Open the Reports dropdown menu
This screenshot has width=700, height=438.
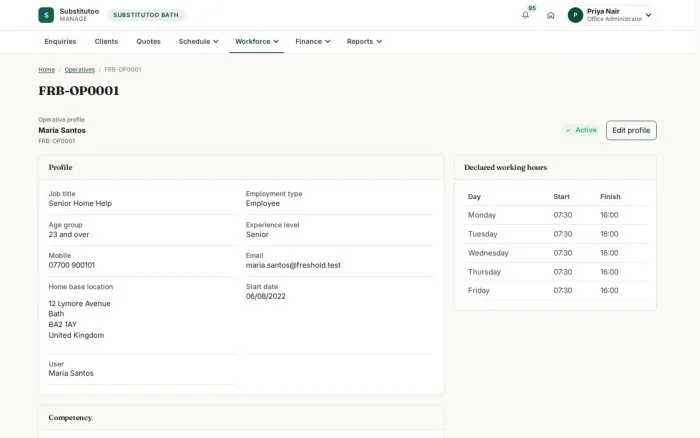point(364,42)
